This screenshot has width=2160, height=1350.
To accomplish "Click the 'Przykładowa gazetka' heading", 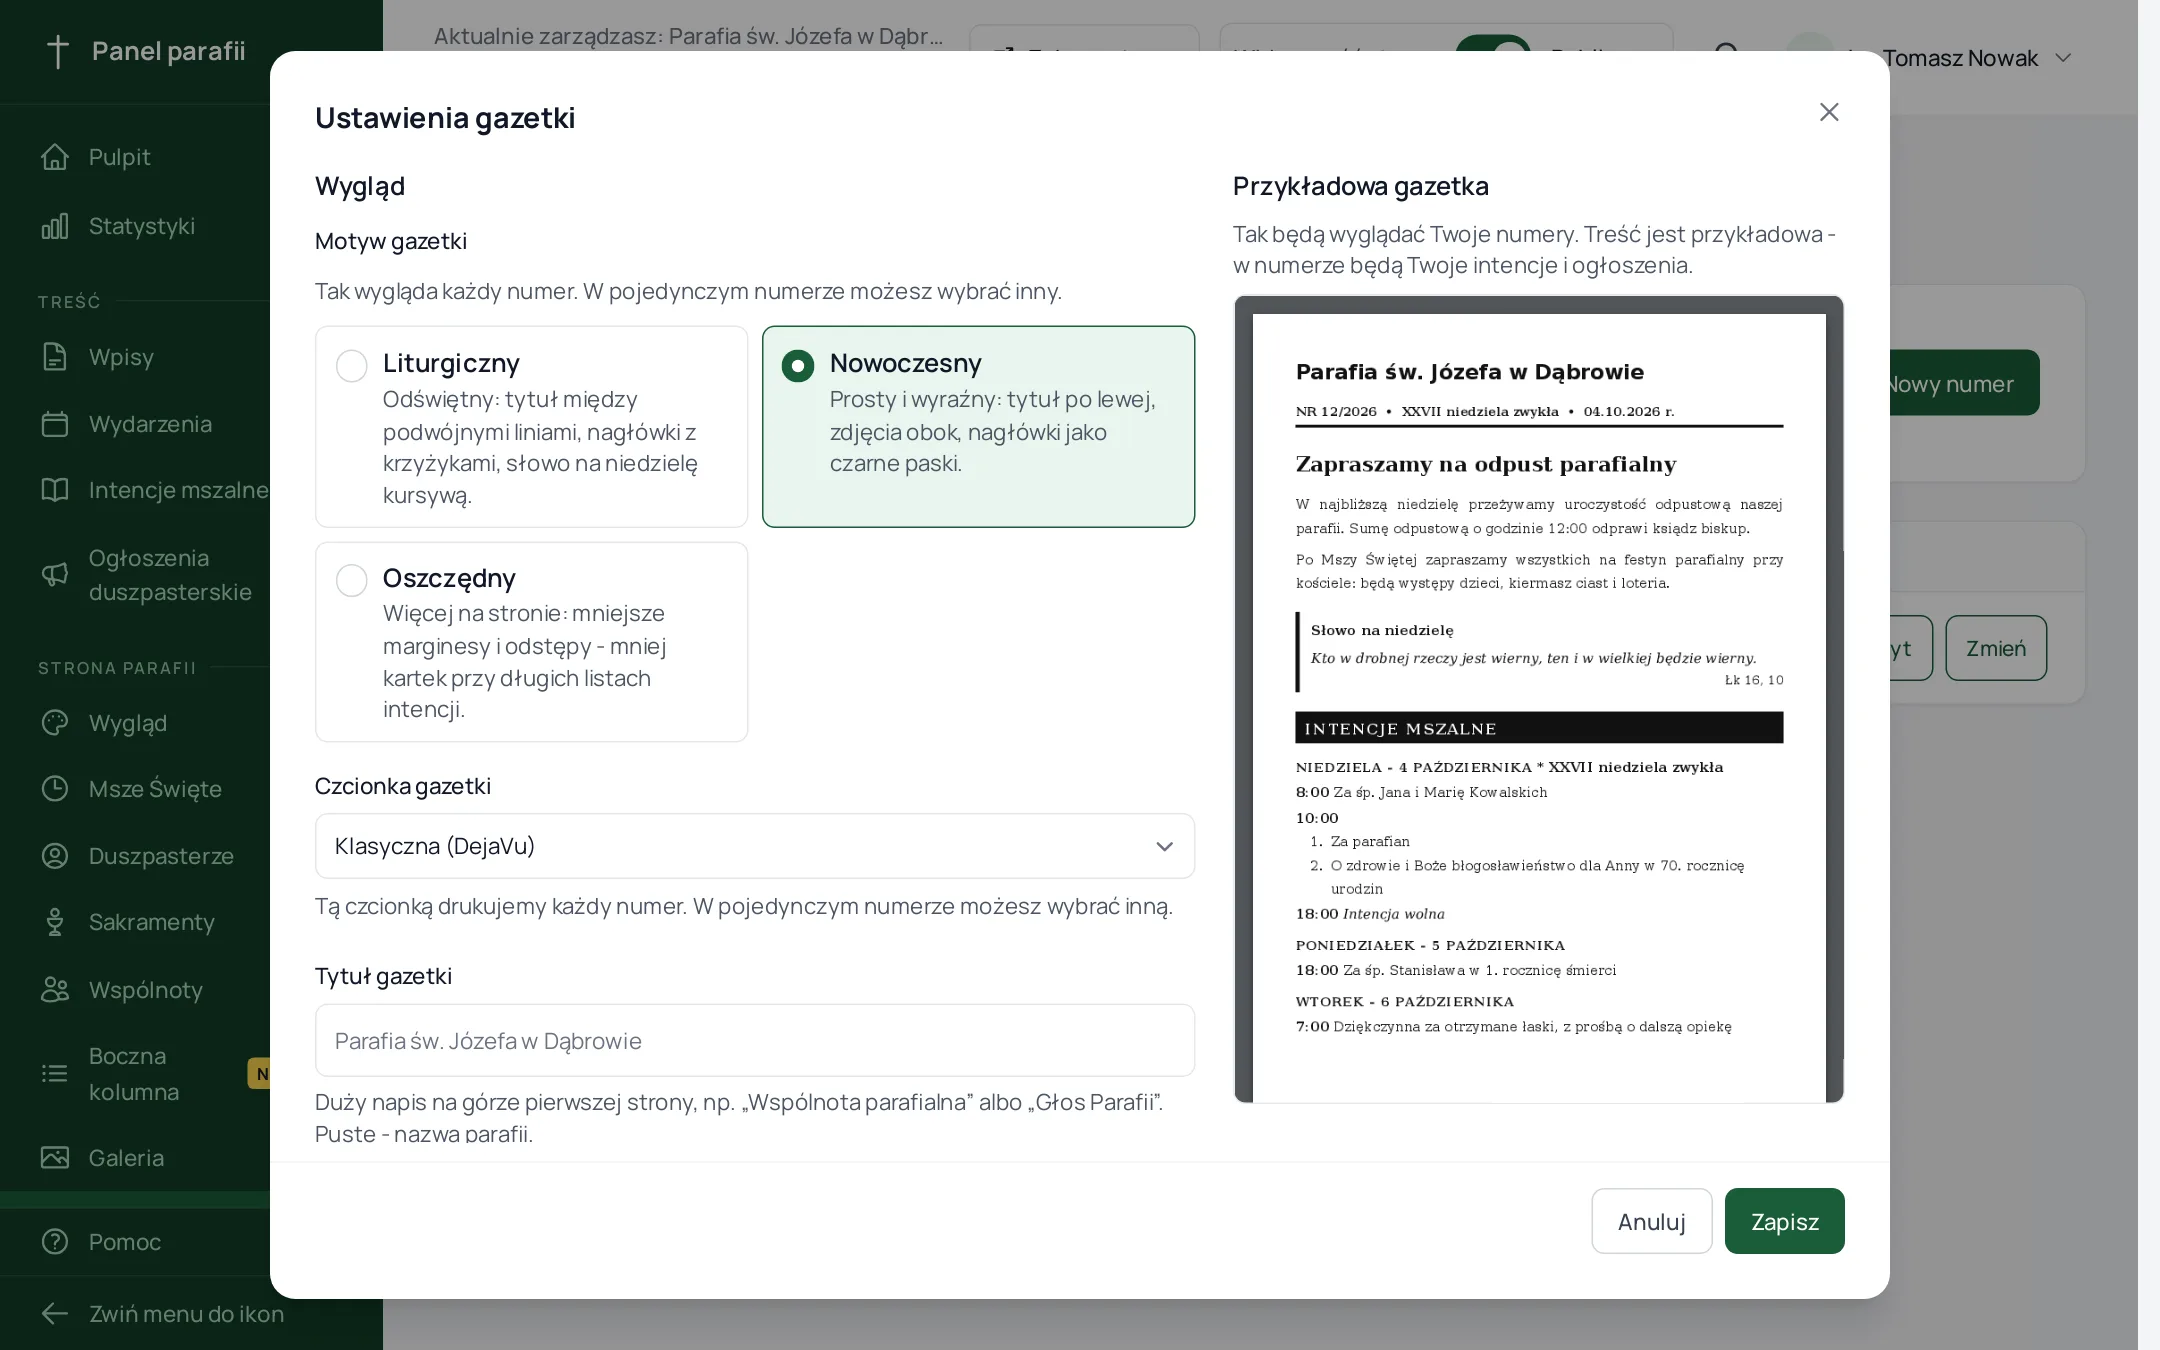I will pos(1361,186).
